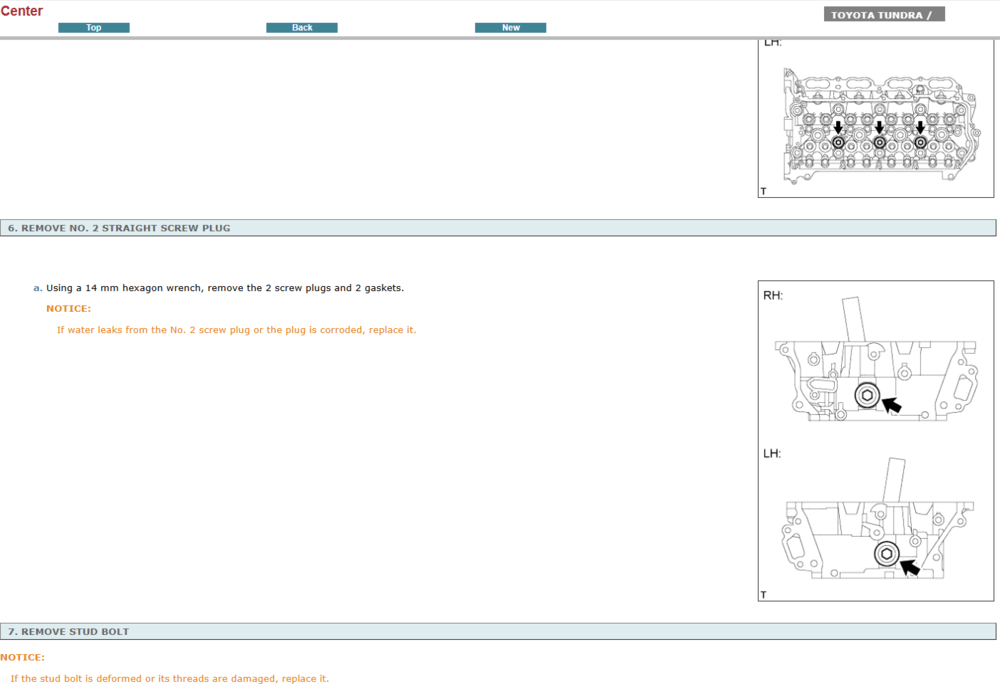Click the hexagon screw plug in RH diagram
The width and height of the screenshot is (1000, 684).
(867, 396)
